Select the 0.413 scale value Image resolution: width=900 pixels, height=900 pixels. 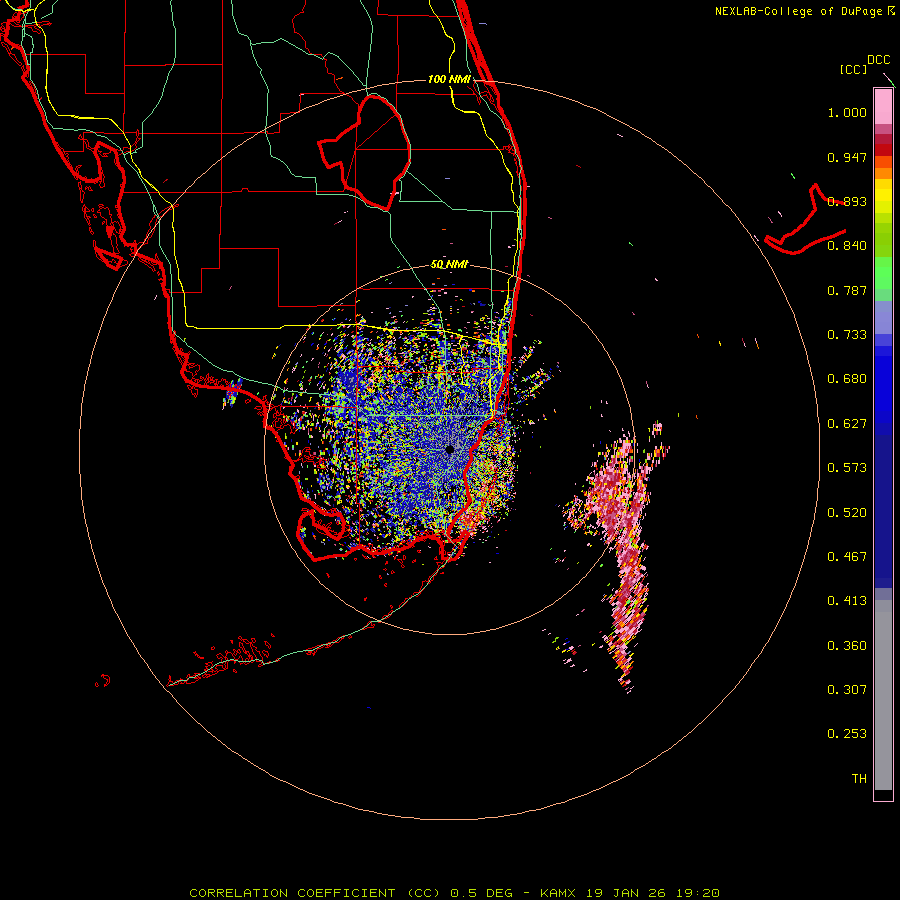847,601
